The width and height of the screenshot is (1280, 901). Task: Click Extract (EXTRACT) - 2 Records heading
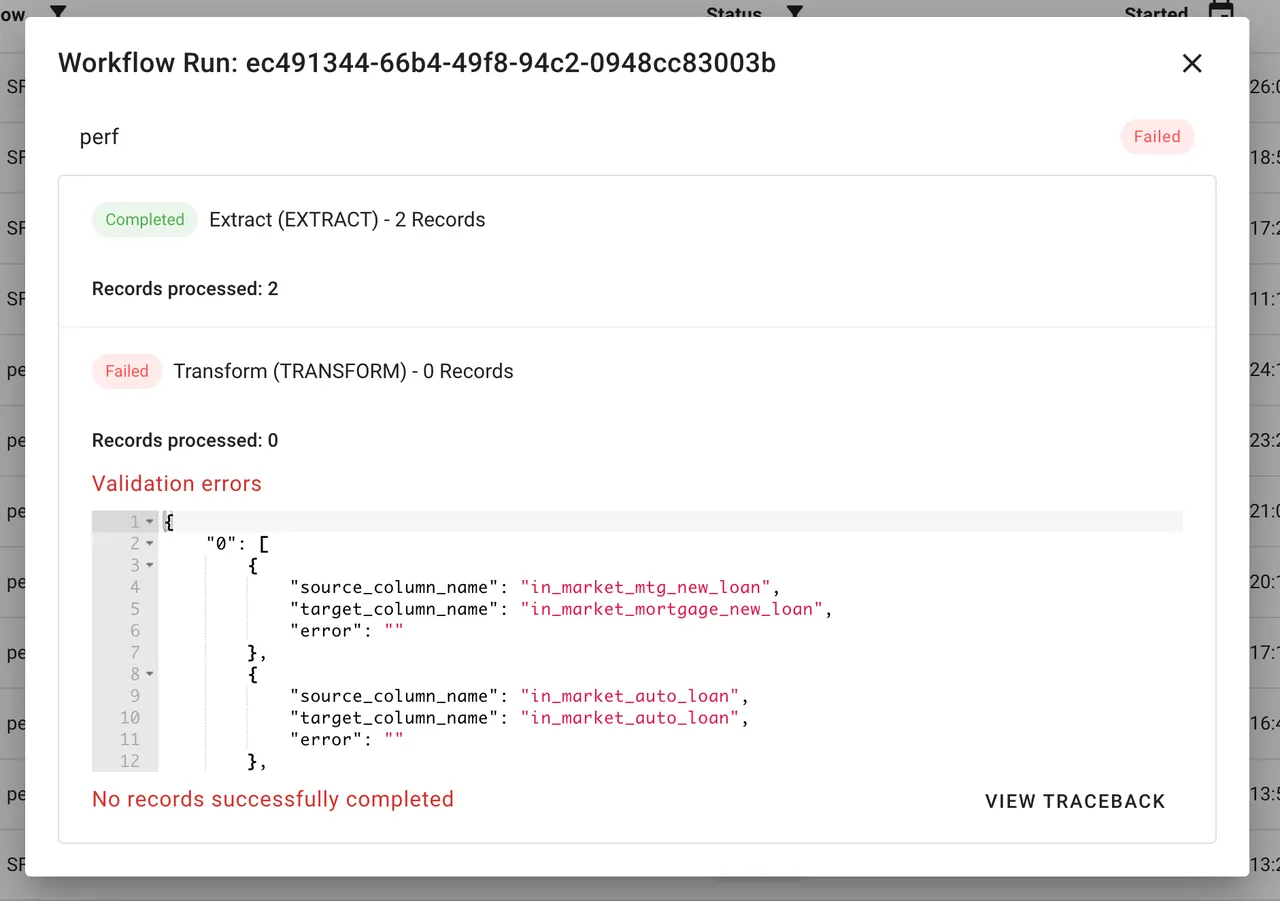pyautogui.click(x=347, y=220)
